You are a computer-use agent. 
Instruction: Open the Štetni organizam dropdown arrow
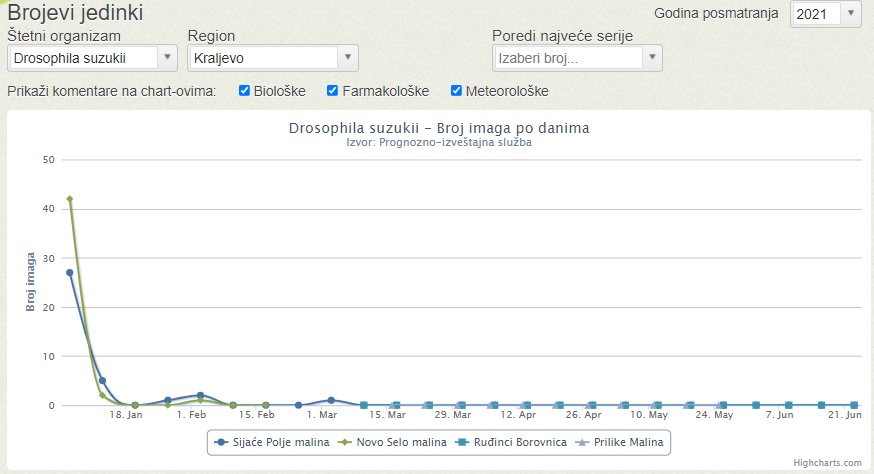pos(167,57)
